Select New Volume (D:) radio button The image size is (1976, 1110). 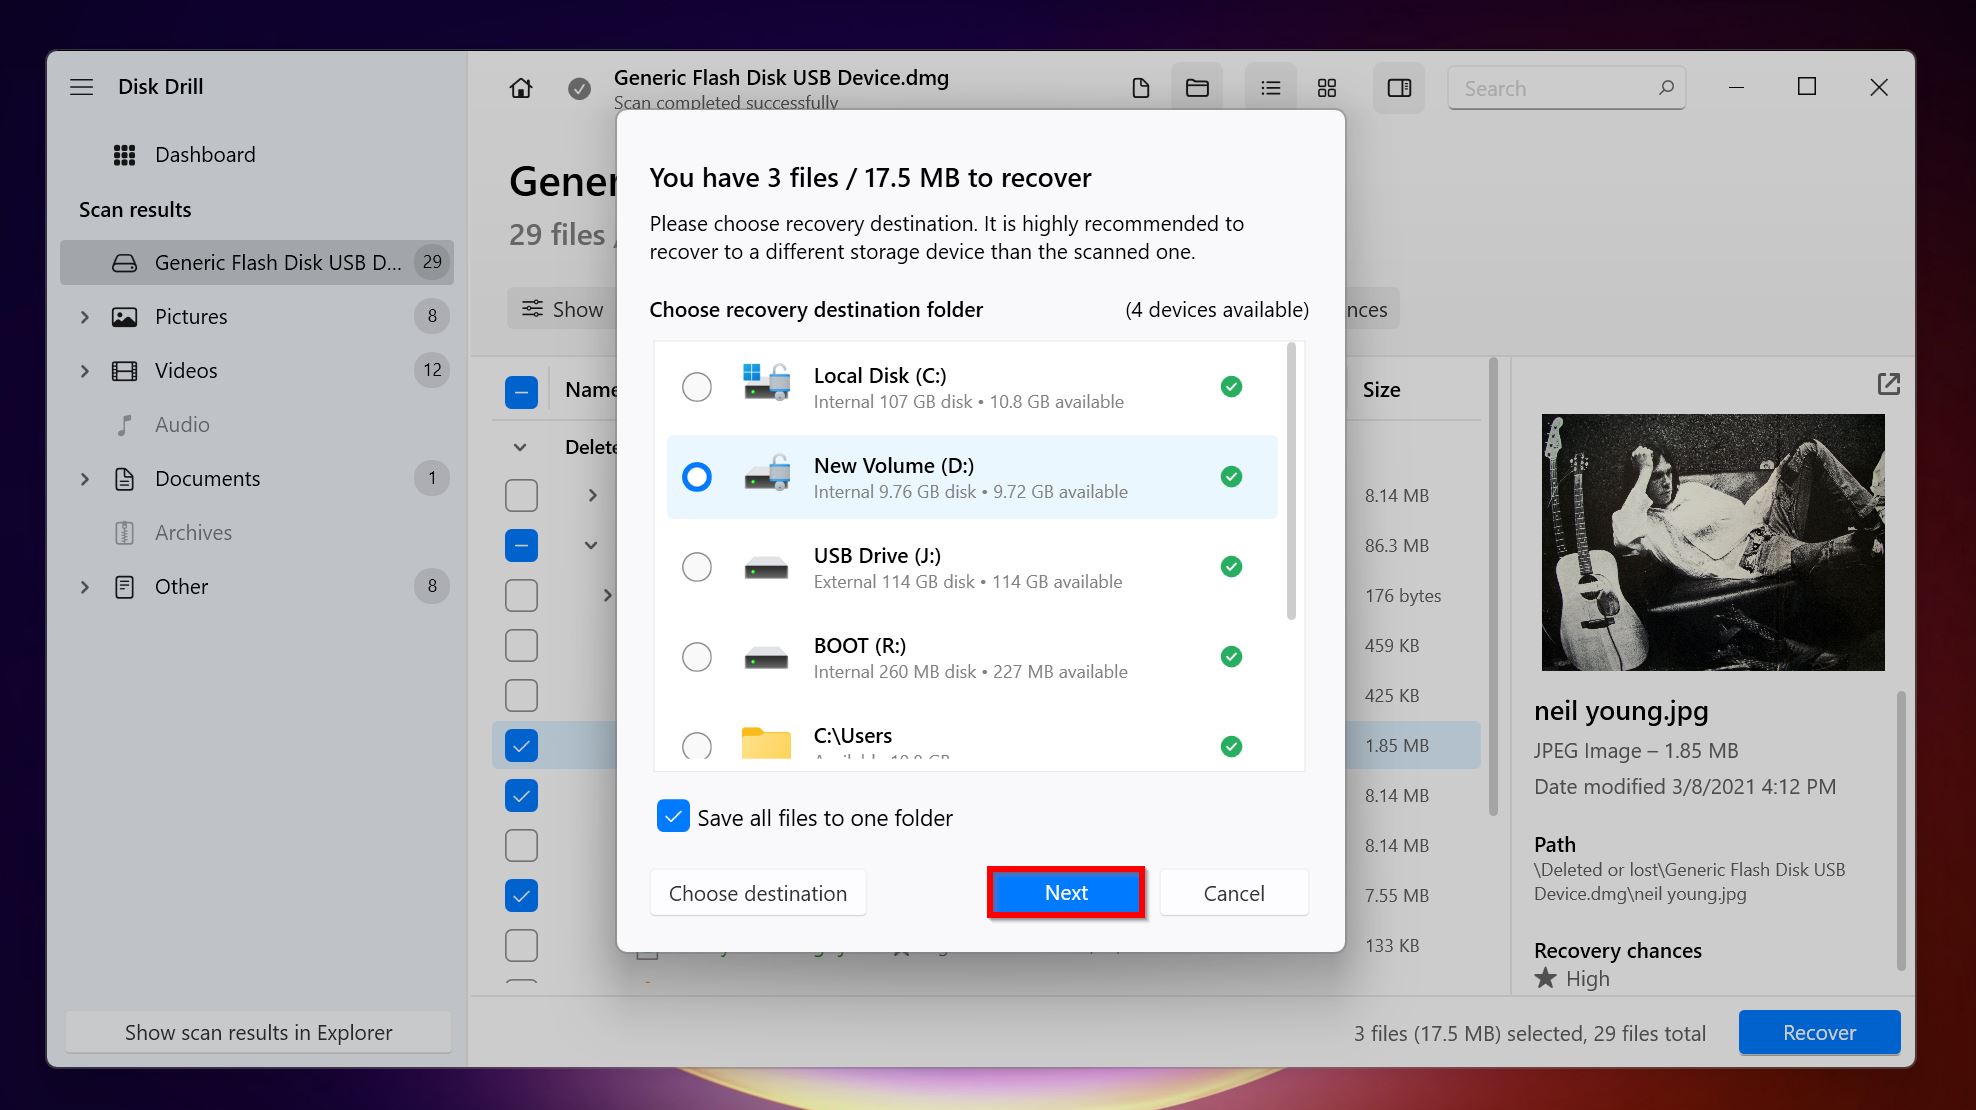tap(697, 477)
